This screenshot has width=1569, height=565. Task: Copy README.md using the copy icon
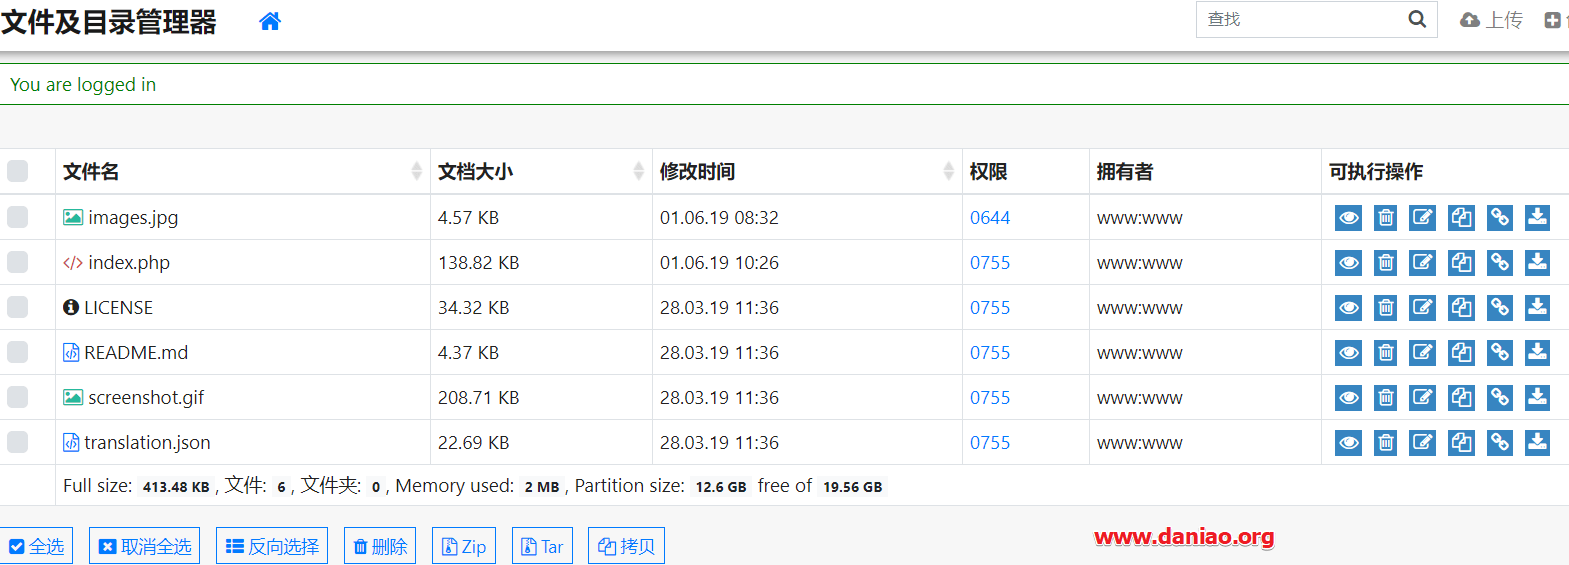[x=1461, y=353]
